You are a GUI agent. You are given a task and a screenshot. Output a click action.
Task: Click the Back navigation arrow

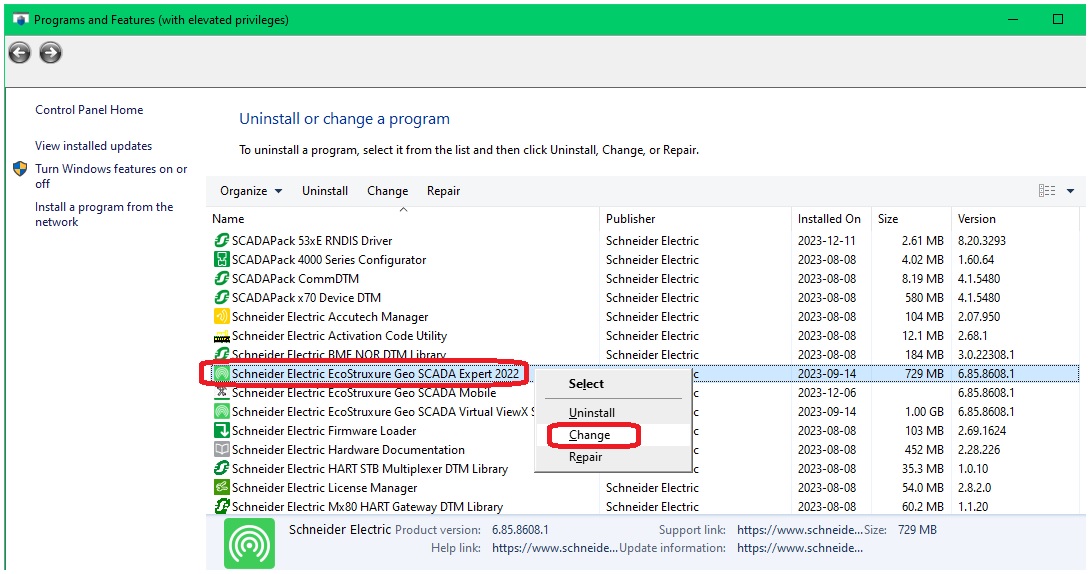click(19, 53)
